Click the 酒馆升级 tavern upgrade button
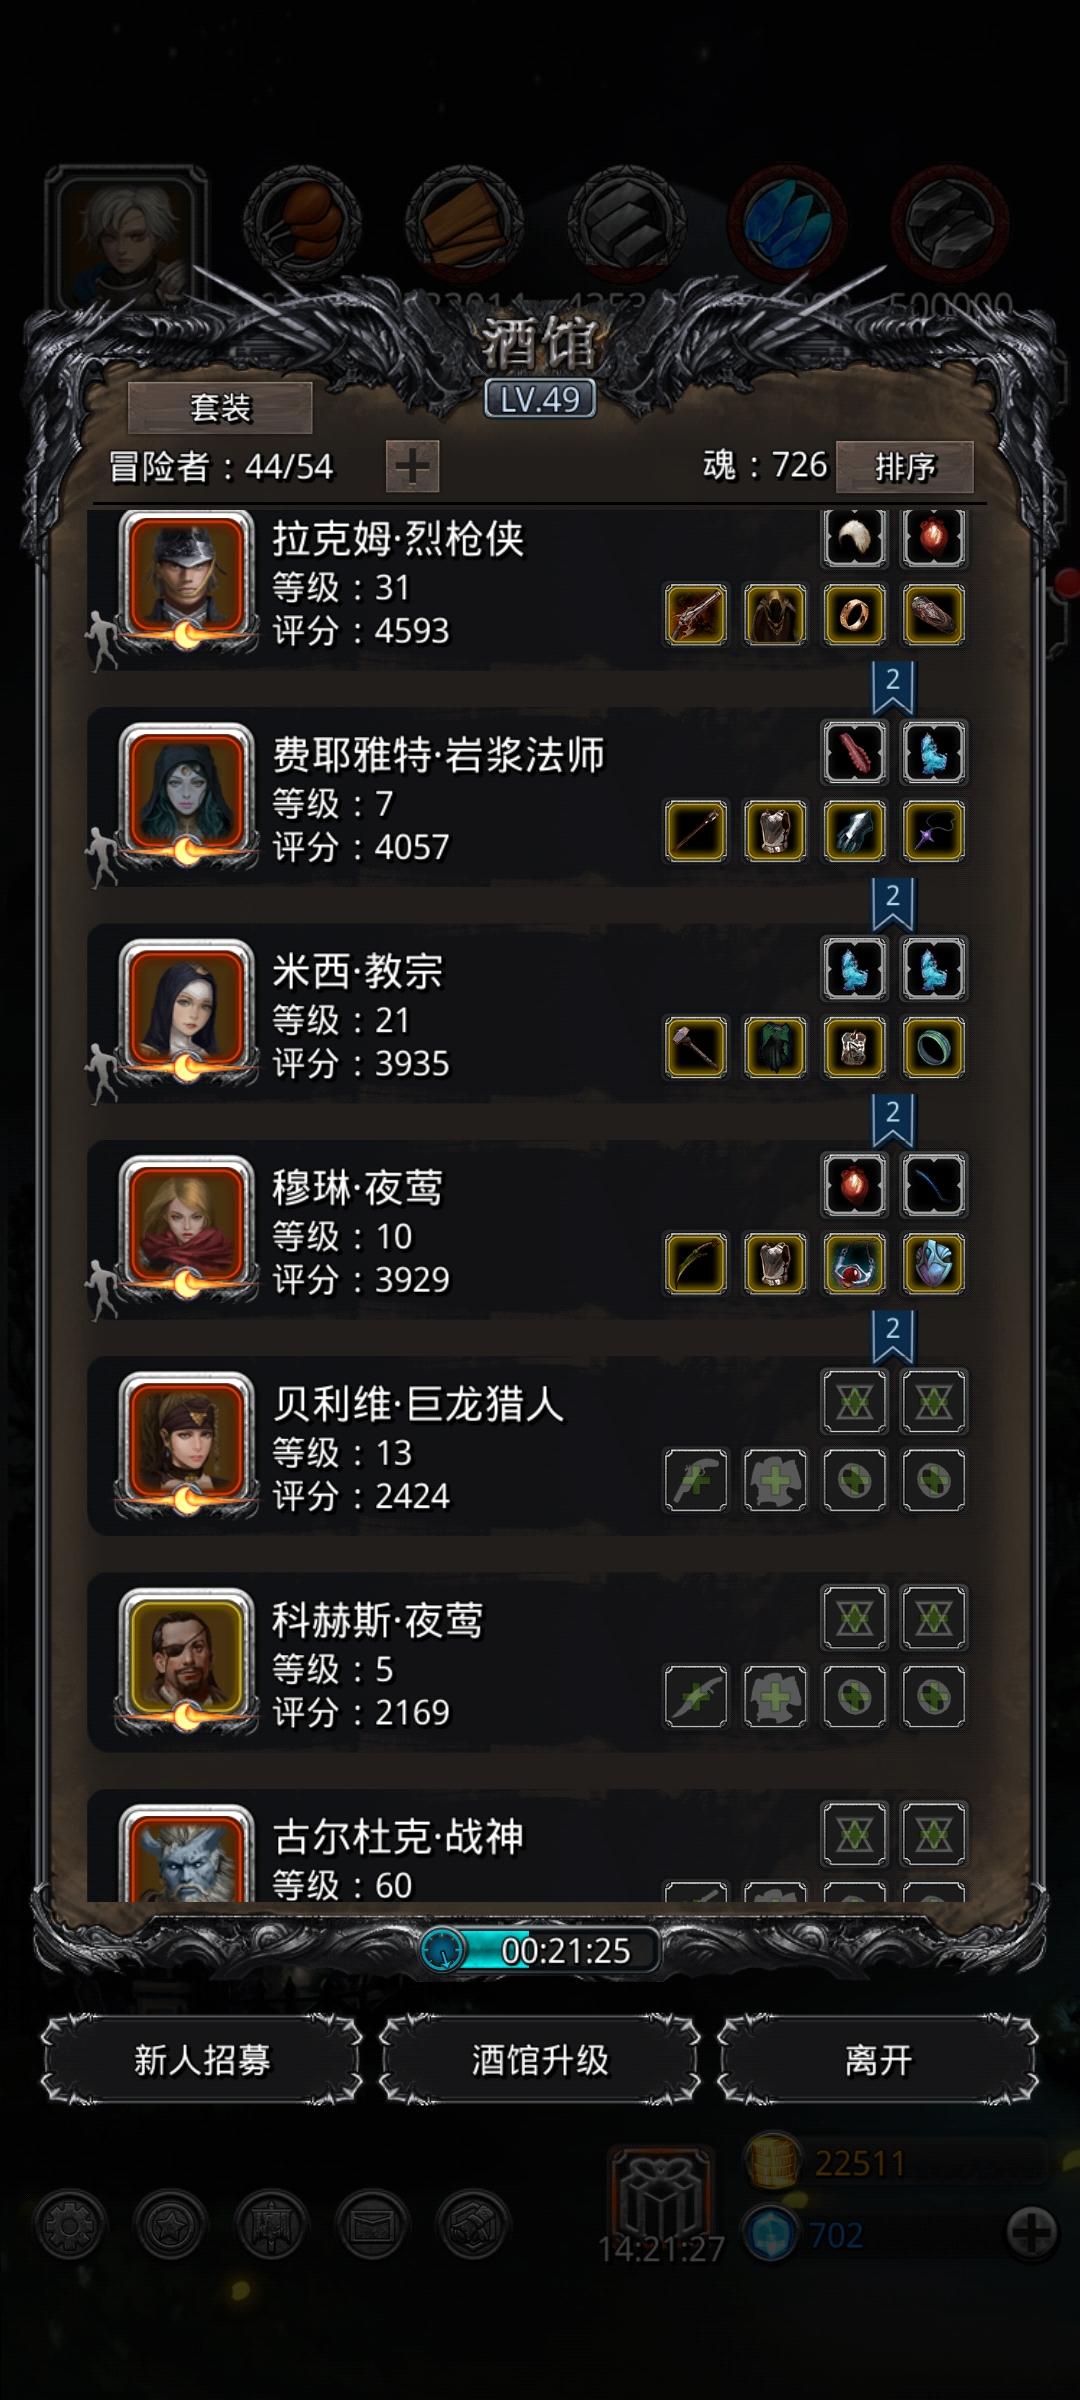 point(540,2060)
